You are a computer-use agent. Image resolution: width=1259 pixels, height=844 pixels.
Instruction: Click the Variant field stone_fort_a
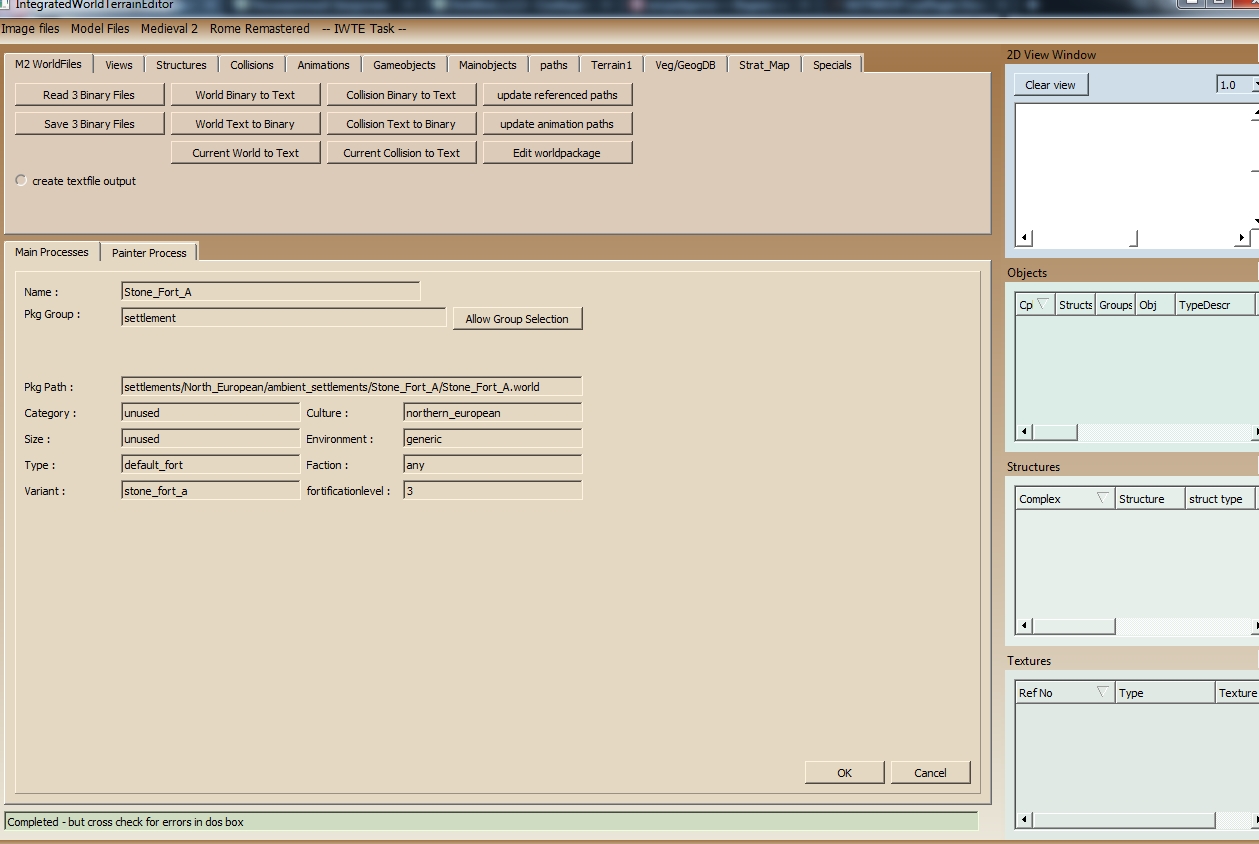pyautogui.click(x=210, y=491)
